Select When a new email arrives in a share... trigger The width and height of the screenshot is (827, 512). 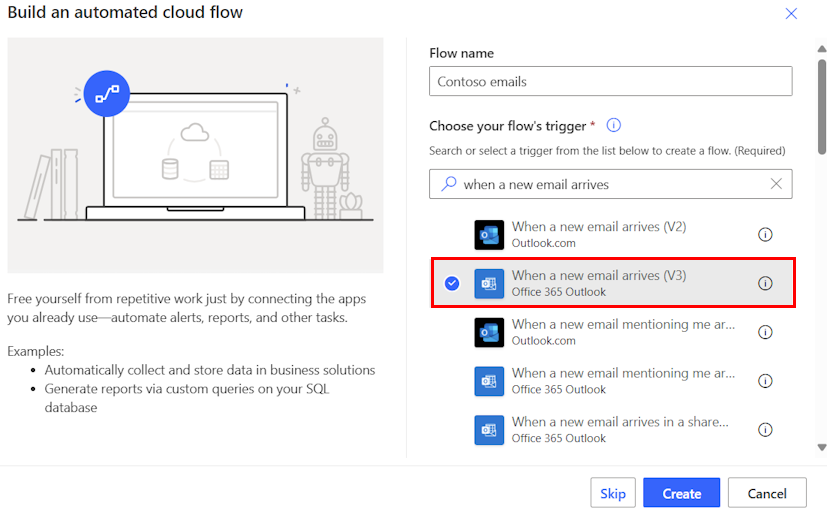(612, 430)
